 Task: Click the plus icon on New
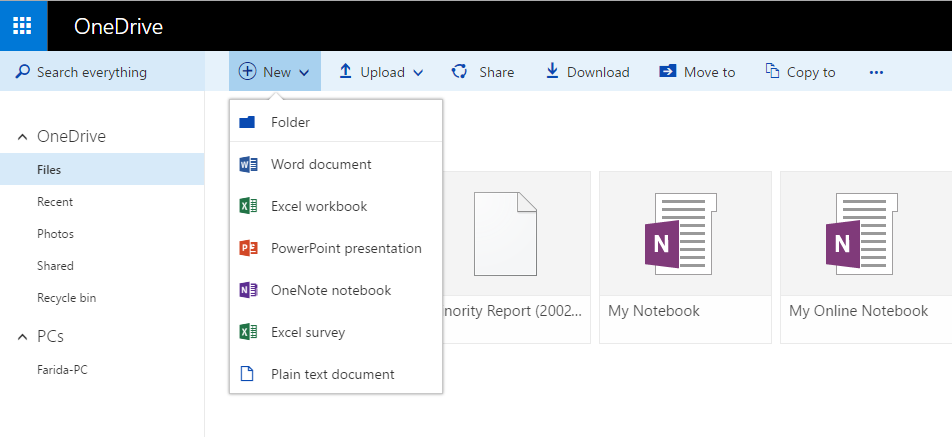(x=246, y=72)
